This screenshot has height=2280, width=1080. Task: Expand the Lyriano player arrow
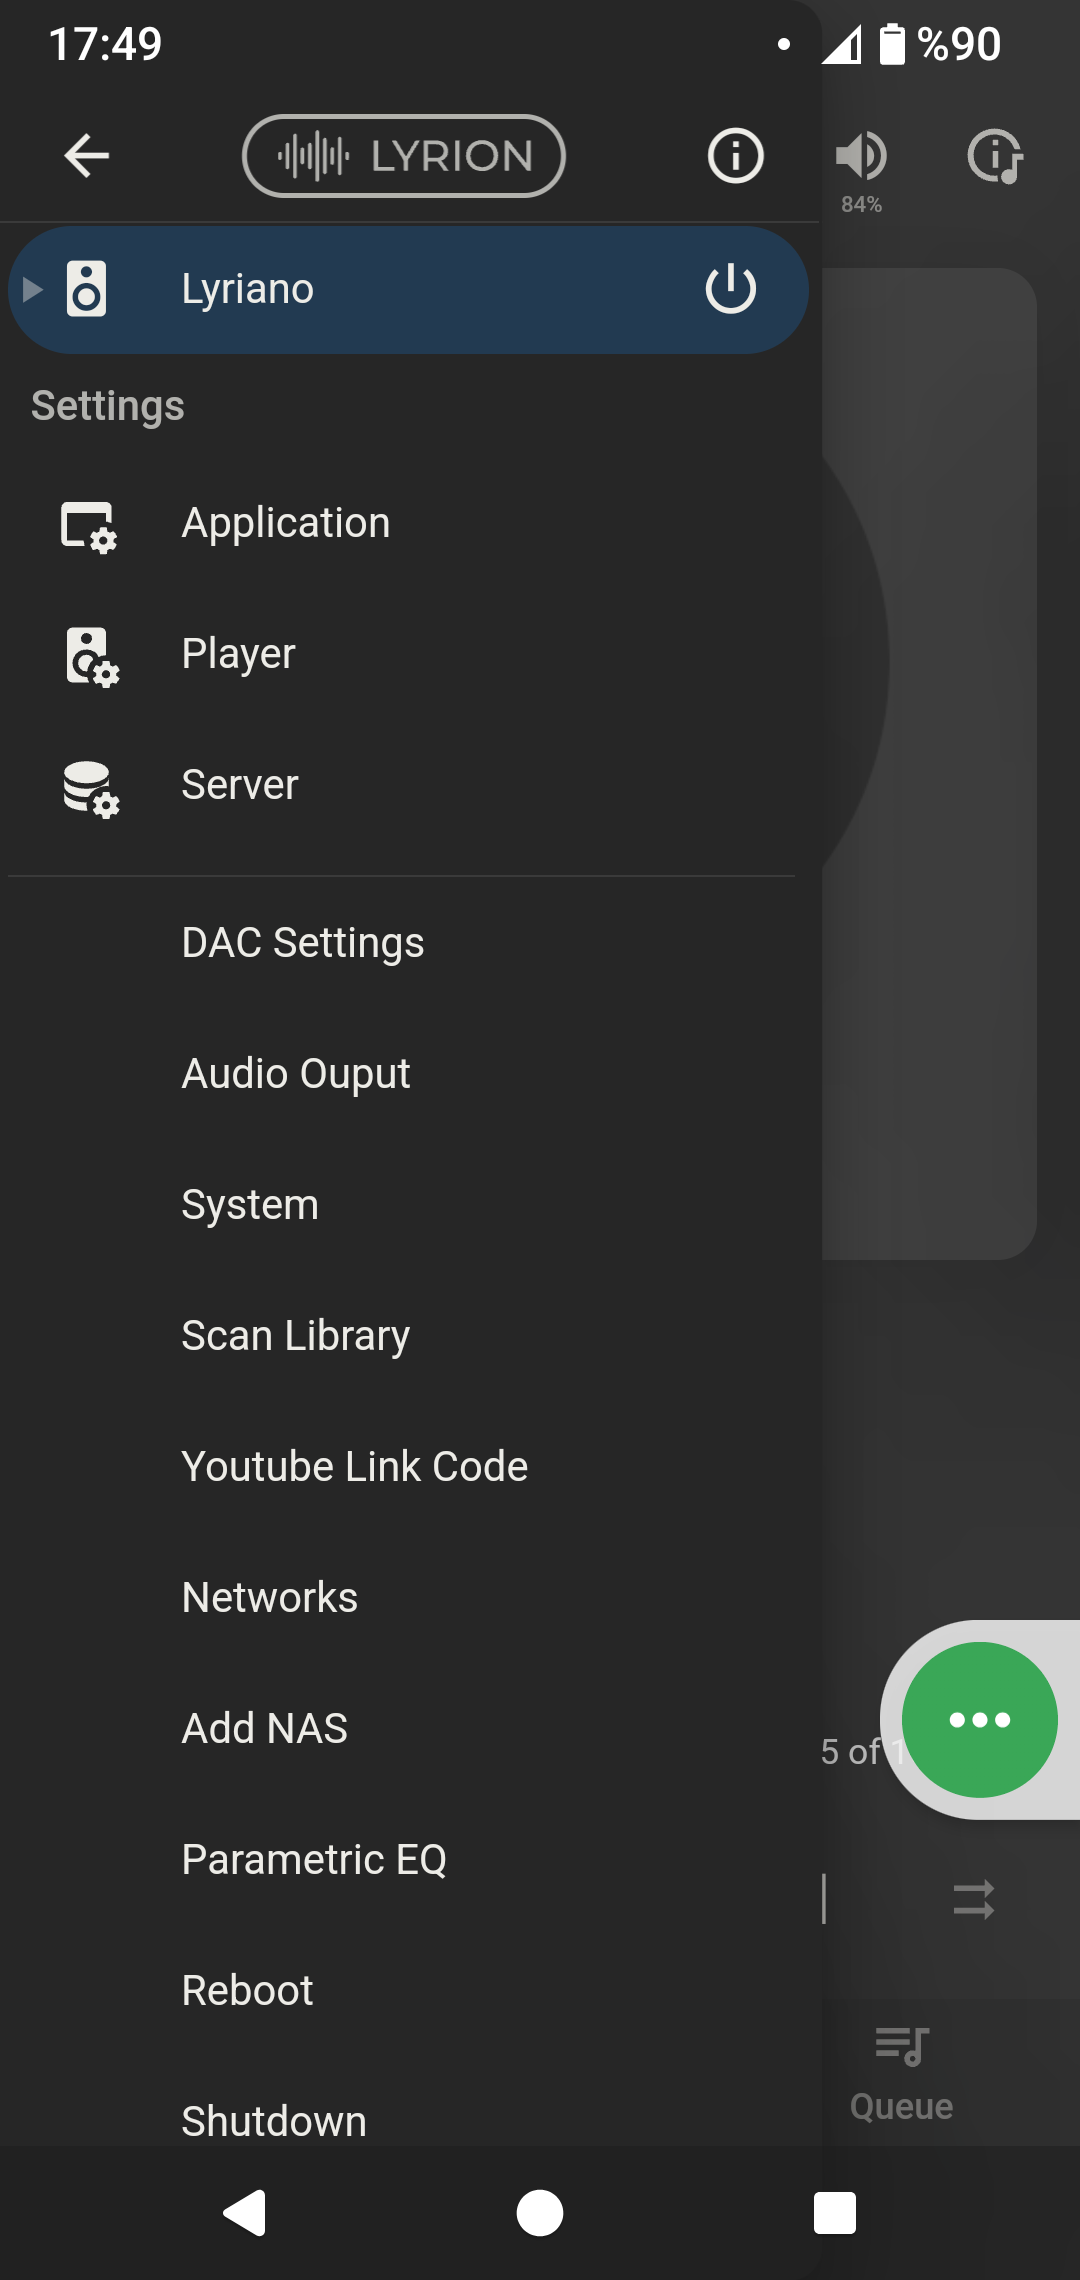click(33, 289)
